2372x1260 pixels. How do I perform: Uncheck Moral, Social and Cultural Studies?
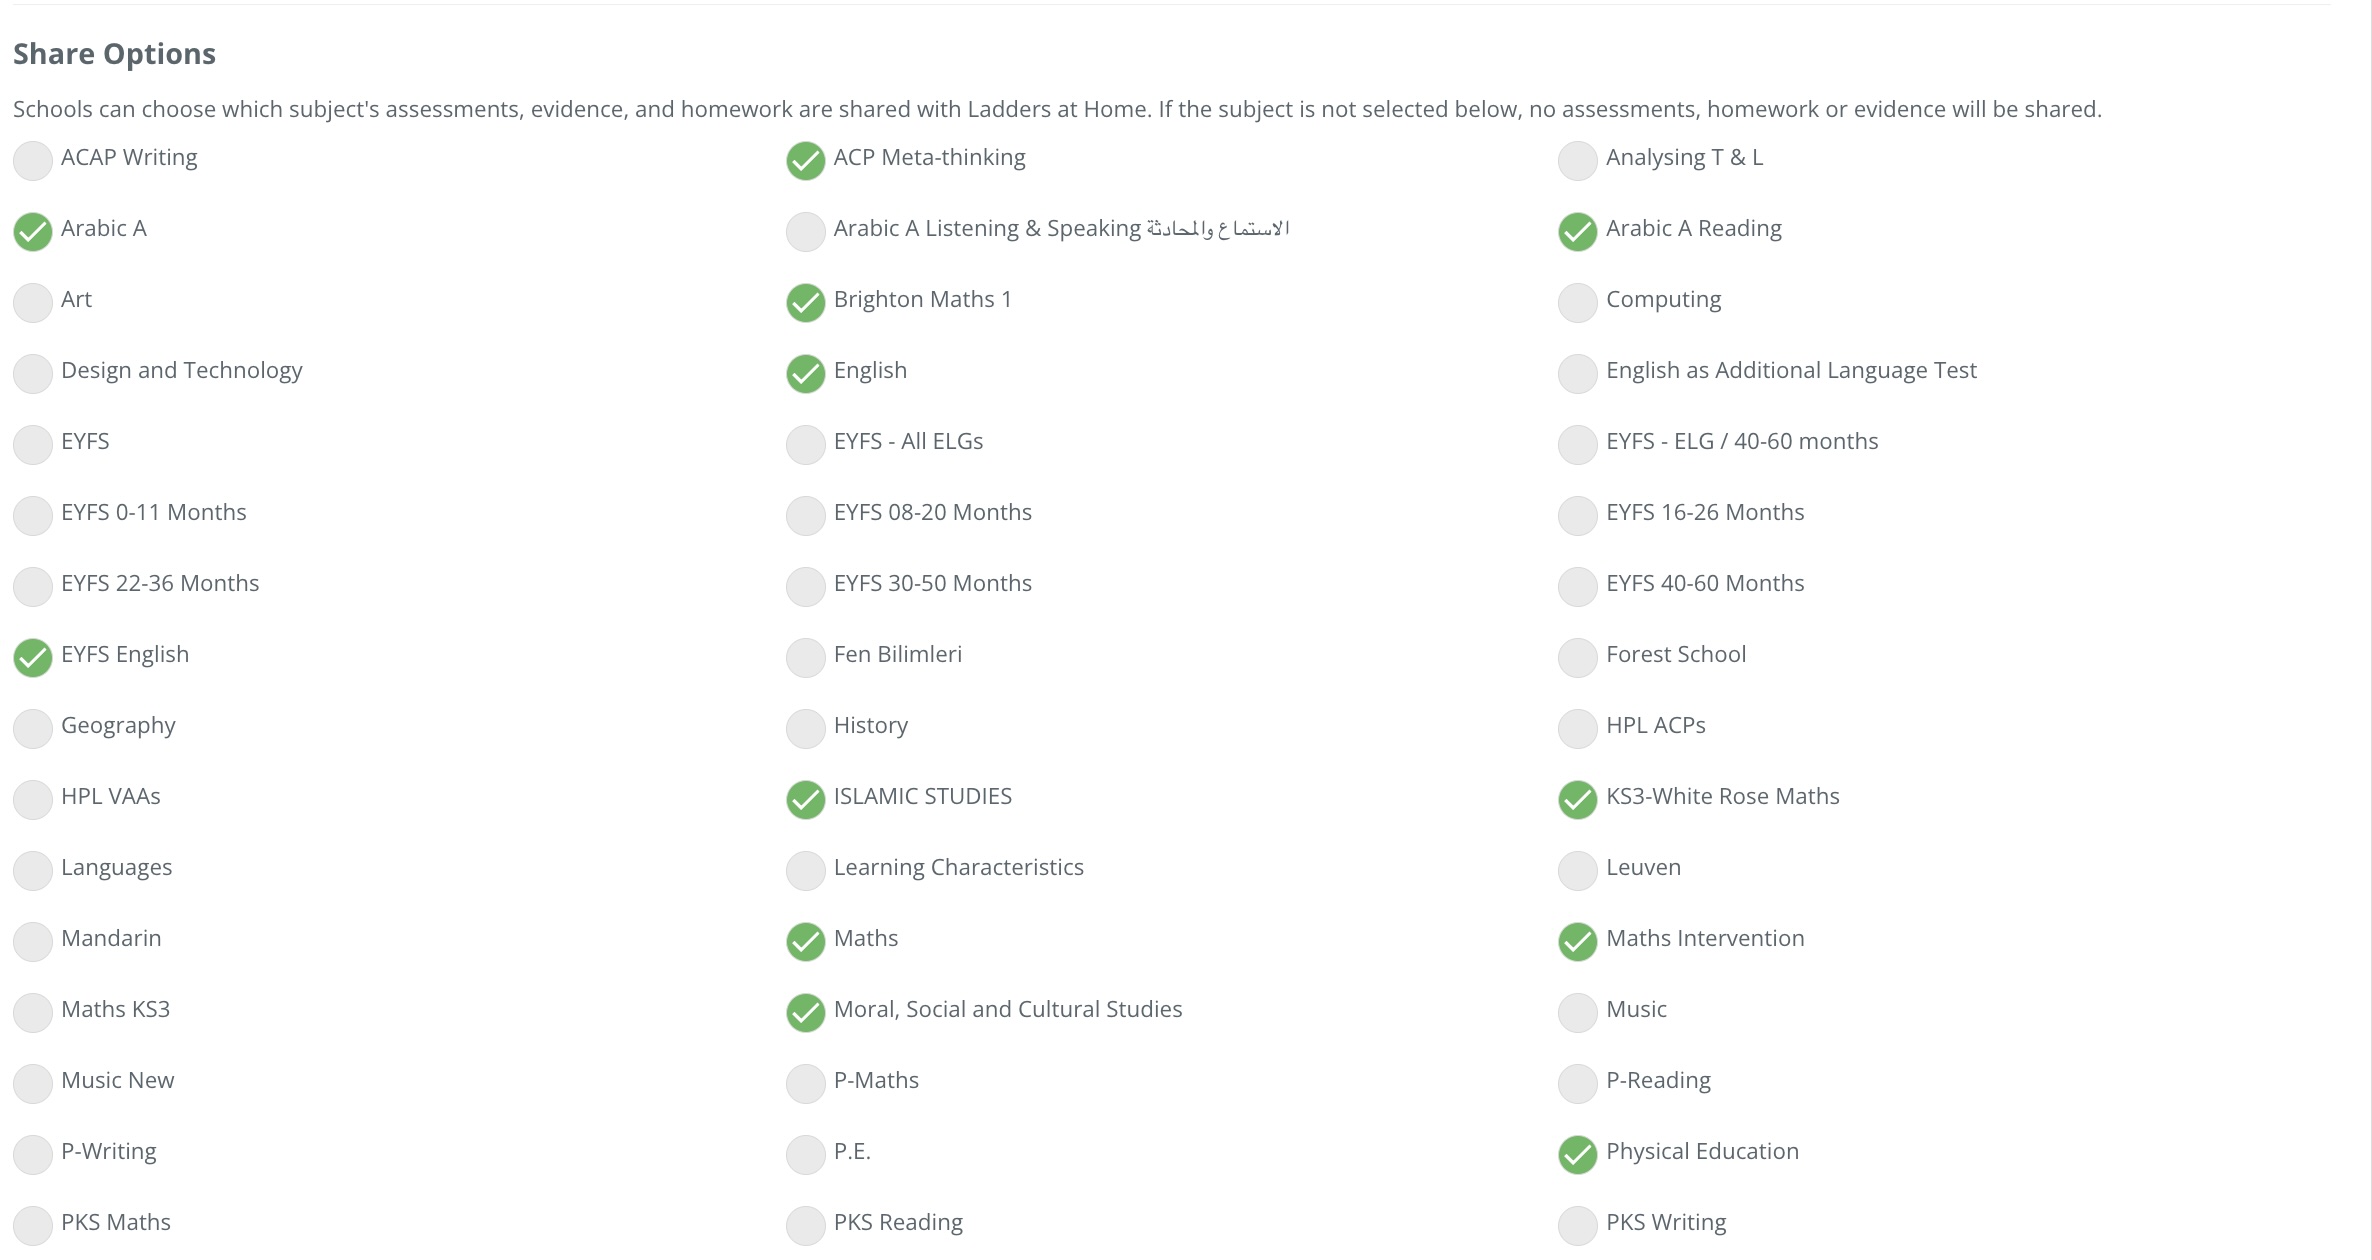[805, 1013]
